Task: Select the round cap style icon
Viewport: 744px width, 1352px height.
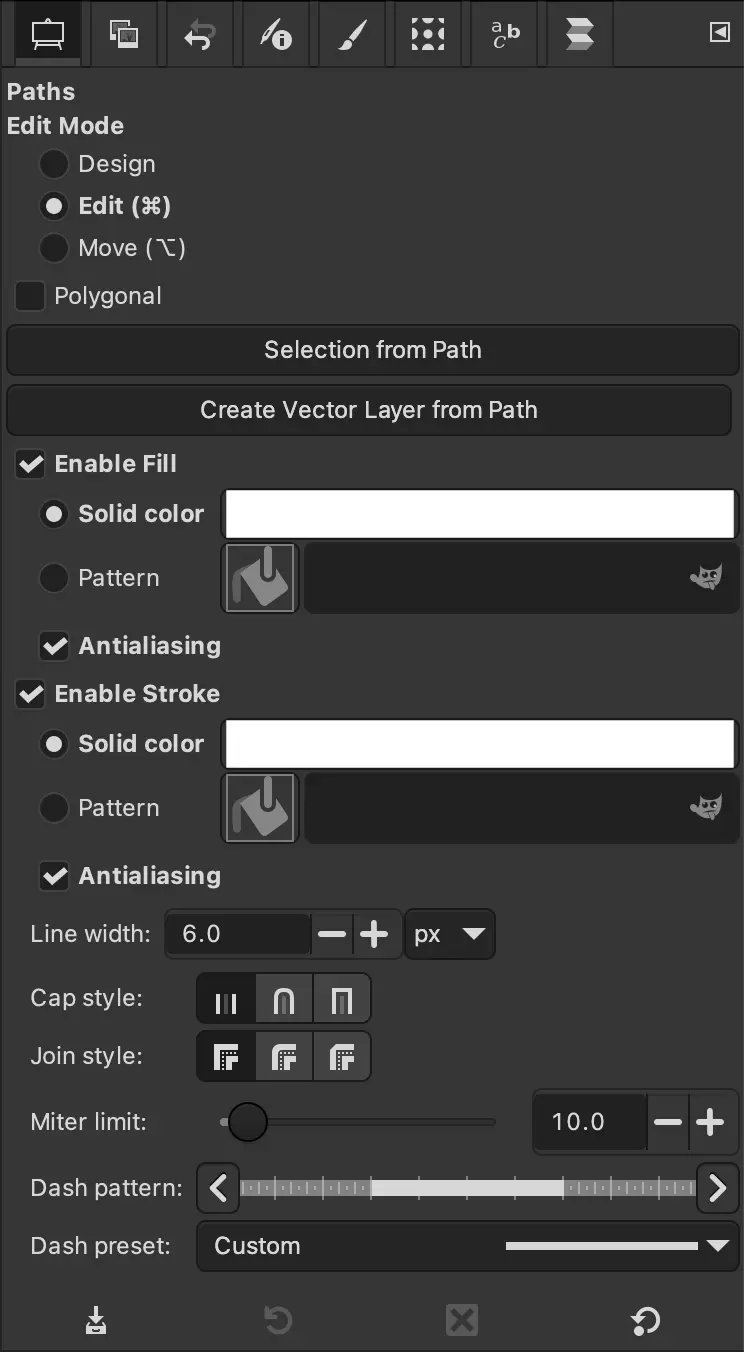Action: 284,998
